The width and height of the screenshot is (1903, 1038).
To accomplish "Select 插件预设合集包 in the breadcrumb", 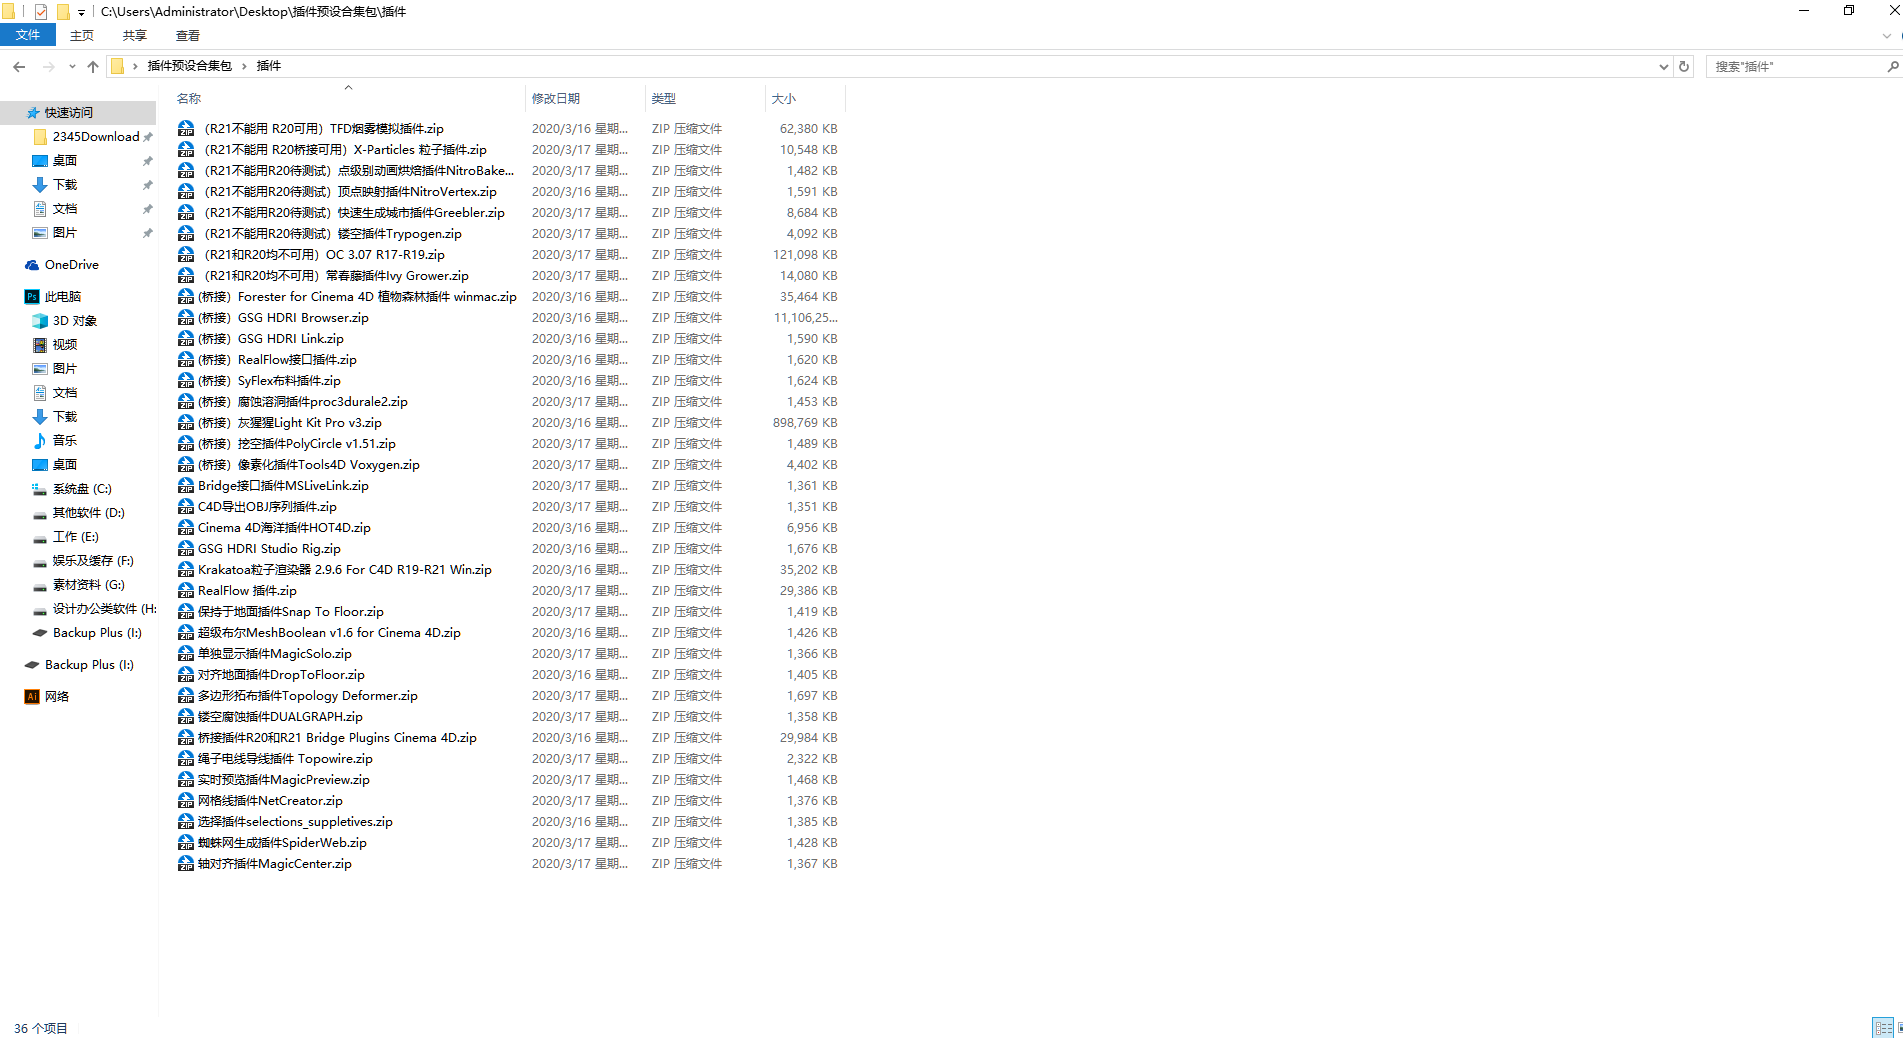I will (190, 66).
